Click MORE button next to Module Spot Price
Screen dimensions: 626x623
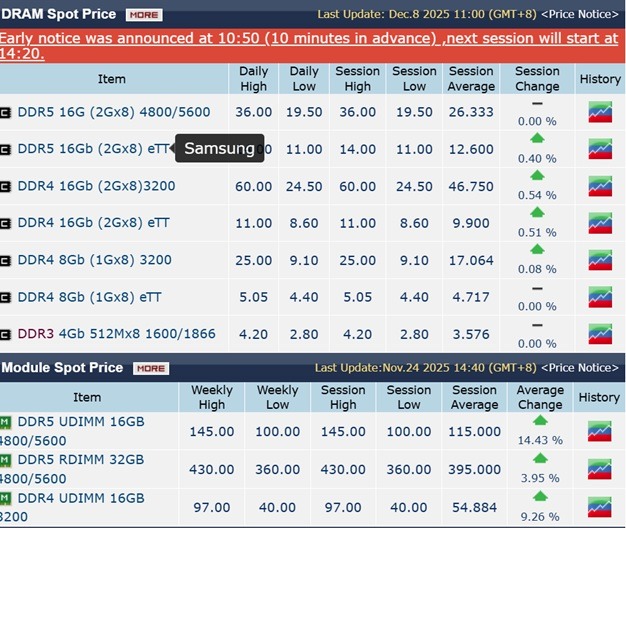151,368
